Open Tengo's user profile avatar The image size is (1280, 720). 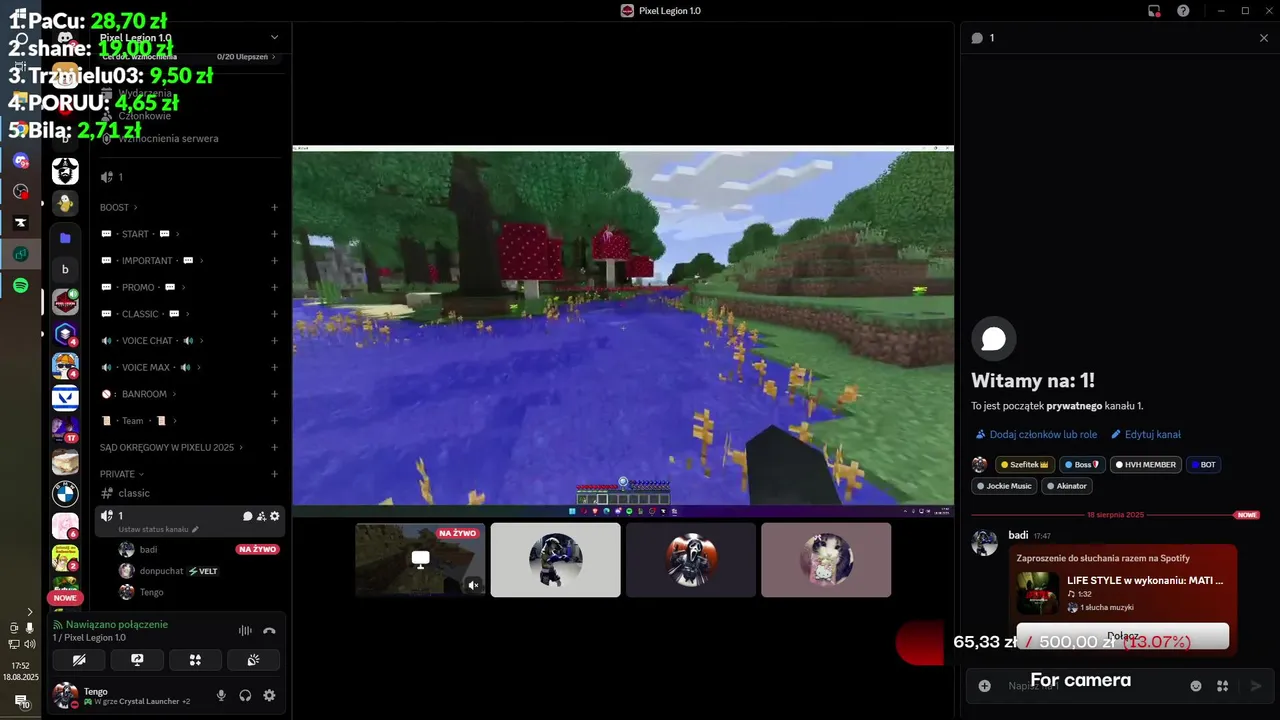(x=65, y=695)
